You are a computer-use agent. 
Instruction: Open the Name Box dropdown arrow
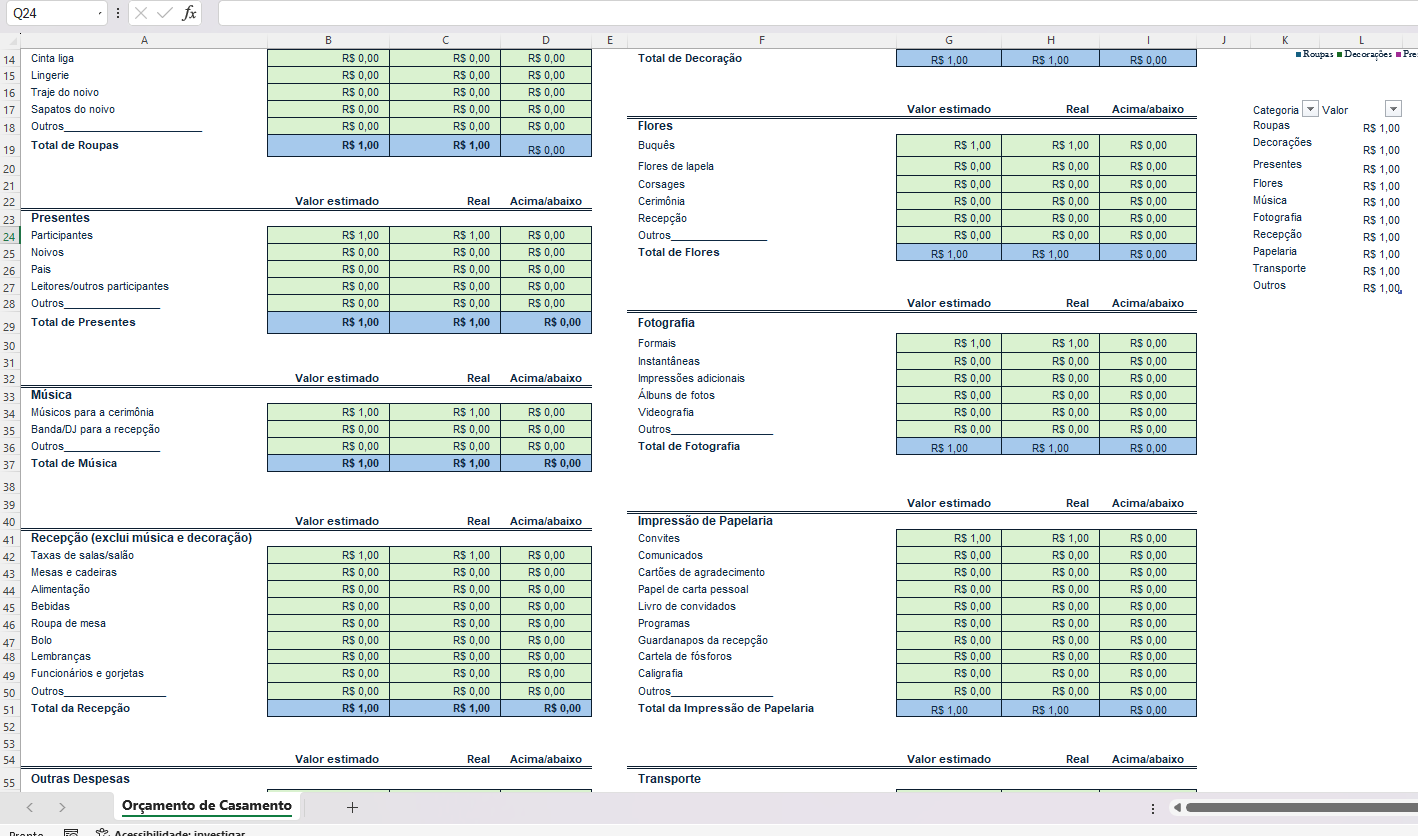point(101,13)
